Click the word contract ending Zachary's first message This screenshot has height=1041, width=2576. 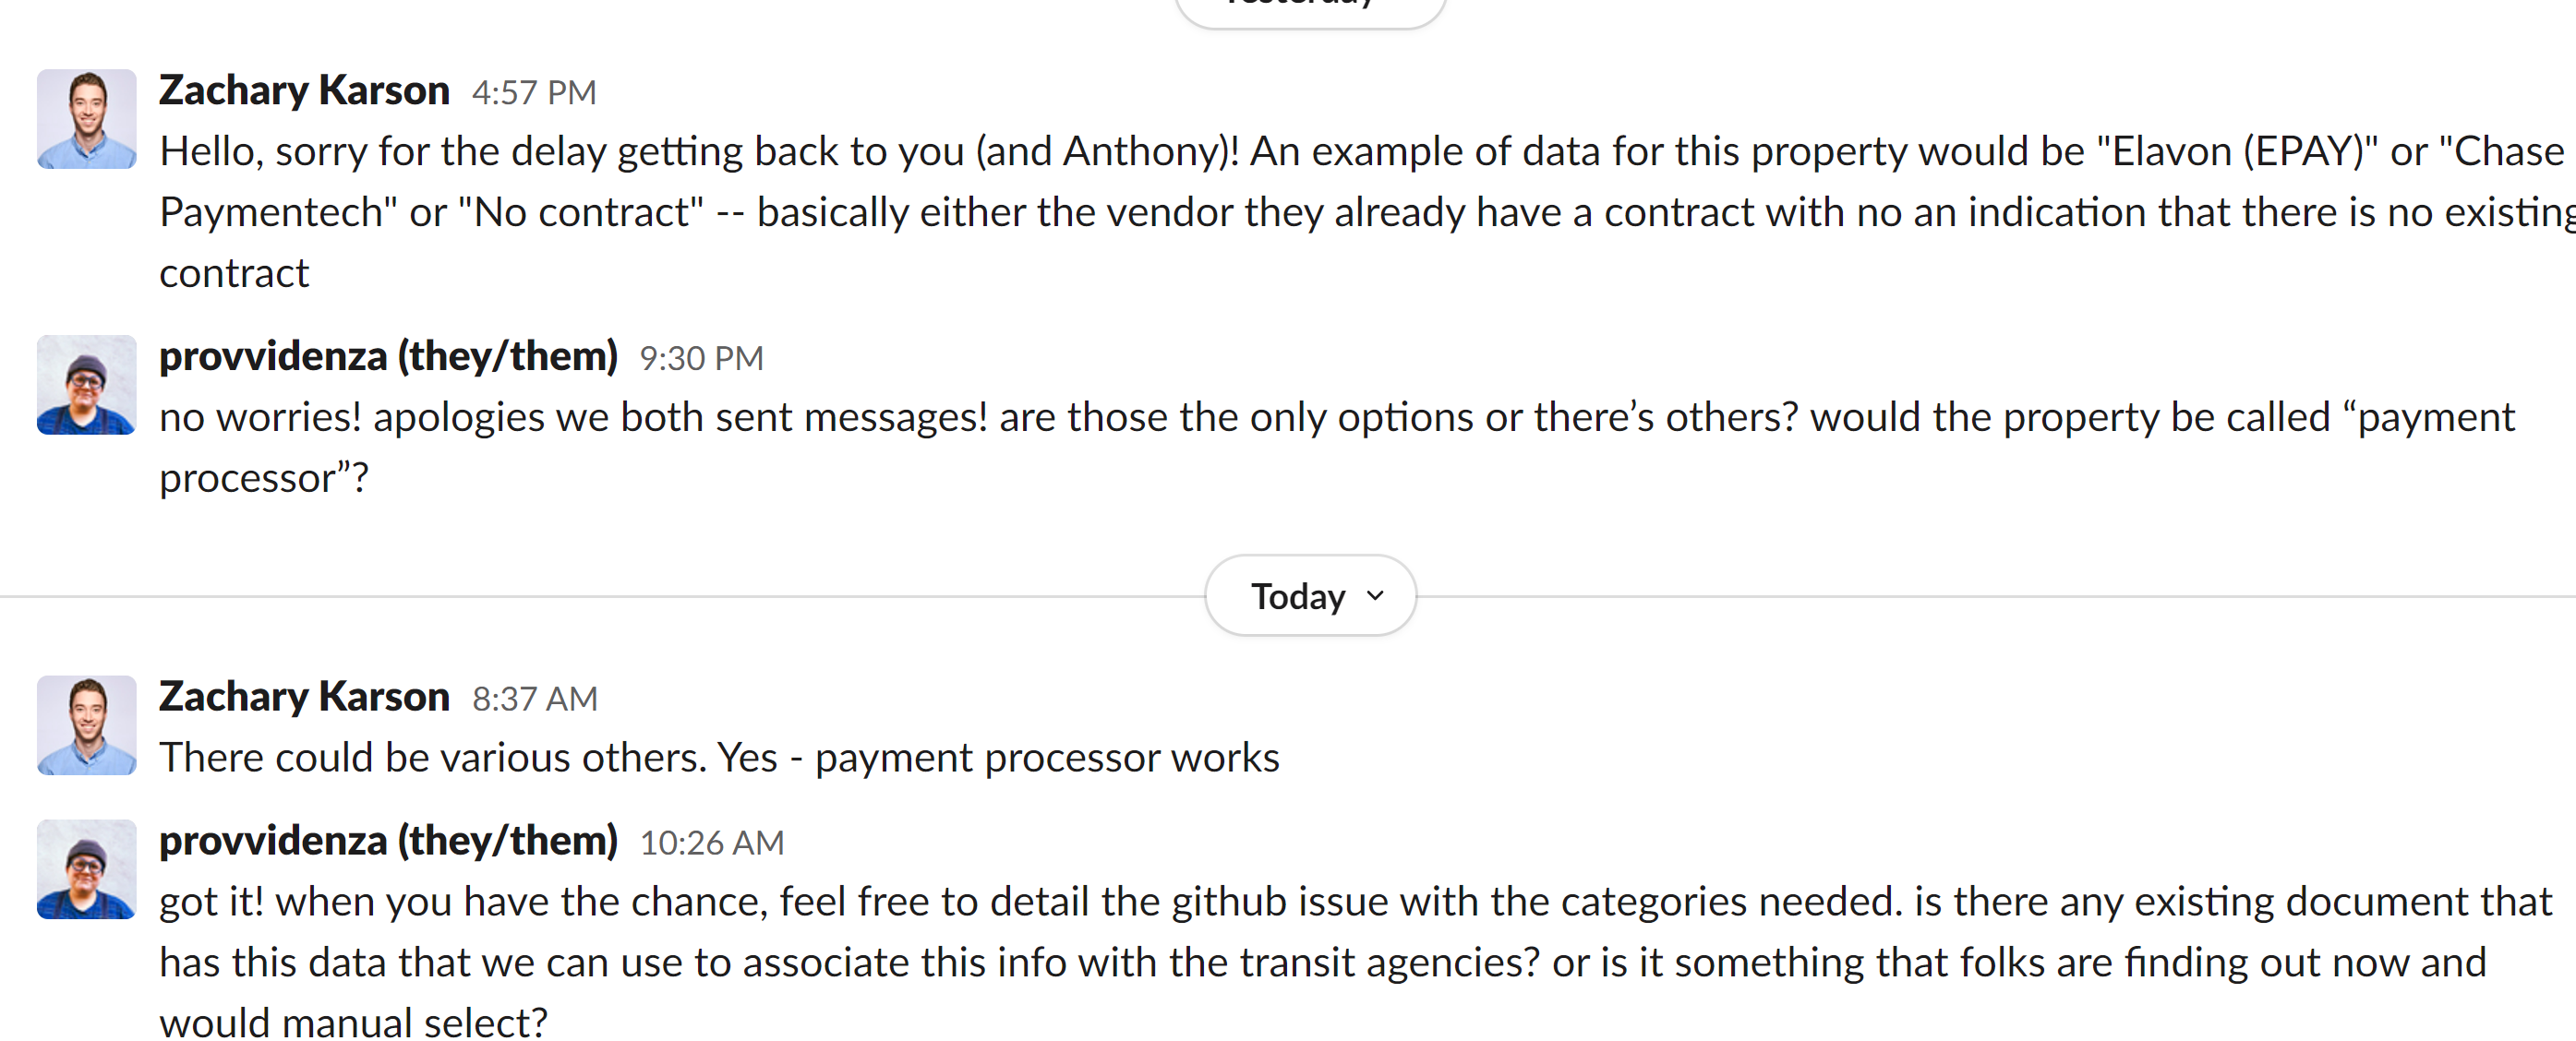click(x=234, y=273)
